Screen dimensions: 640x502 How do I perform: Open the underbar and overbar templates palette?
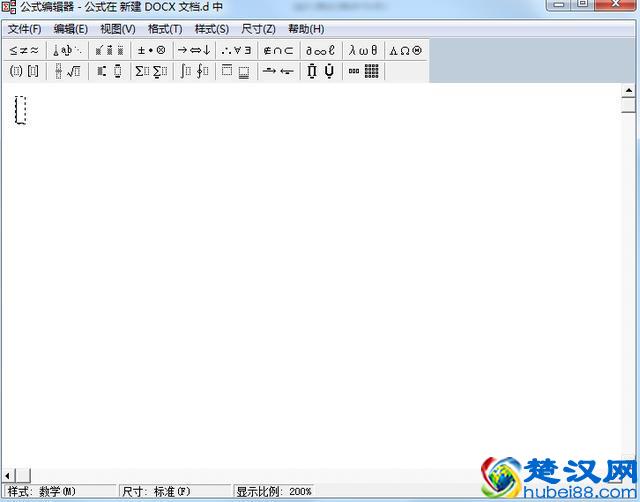236,71
